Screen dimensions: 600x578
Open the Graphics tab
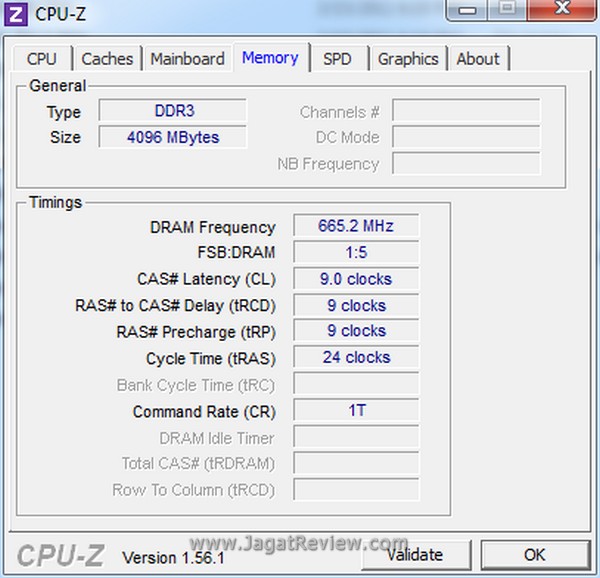(408, 59)
